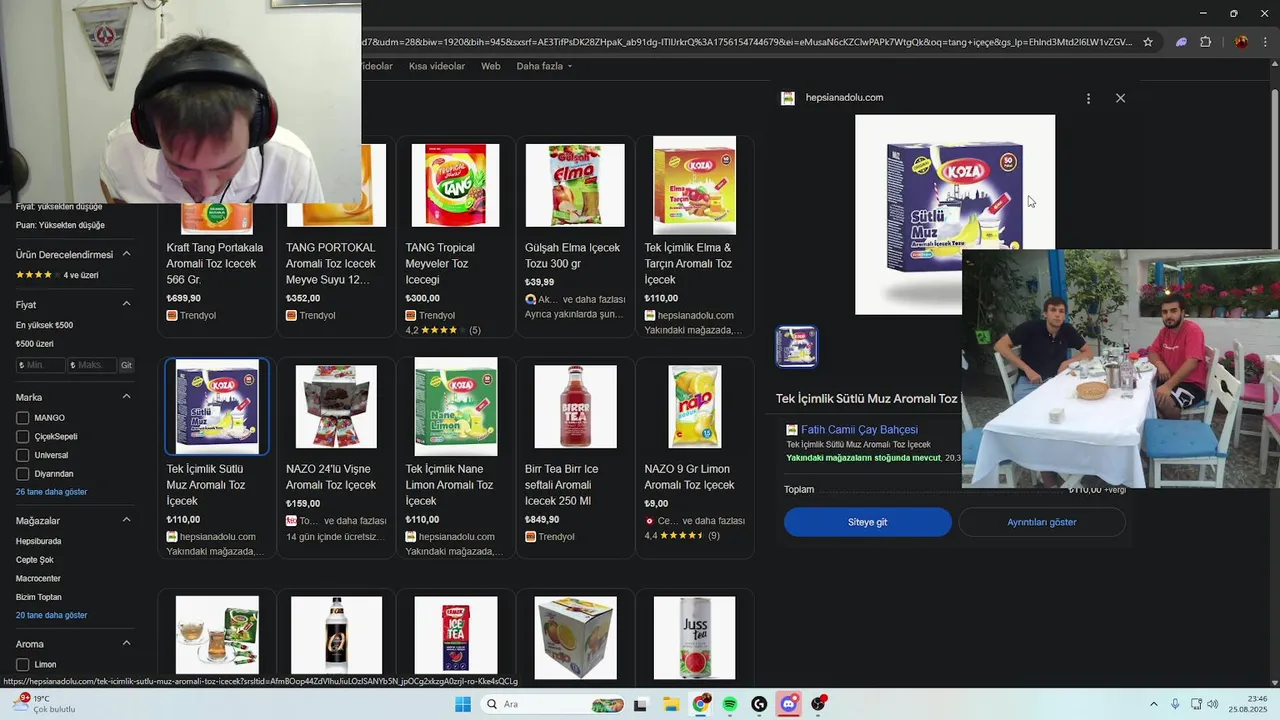Open product panel three-dot options
1280x720 pixels.
(x=1088, y=98)
